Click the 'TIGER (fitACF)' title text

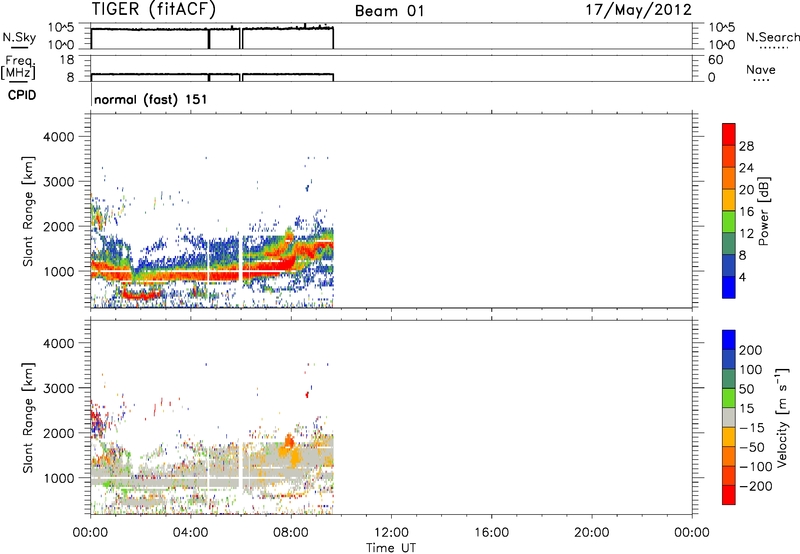point(154,9)
